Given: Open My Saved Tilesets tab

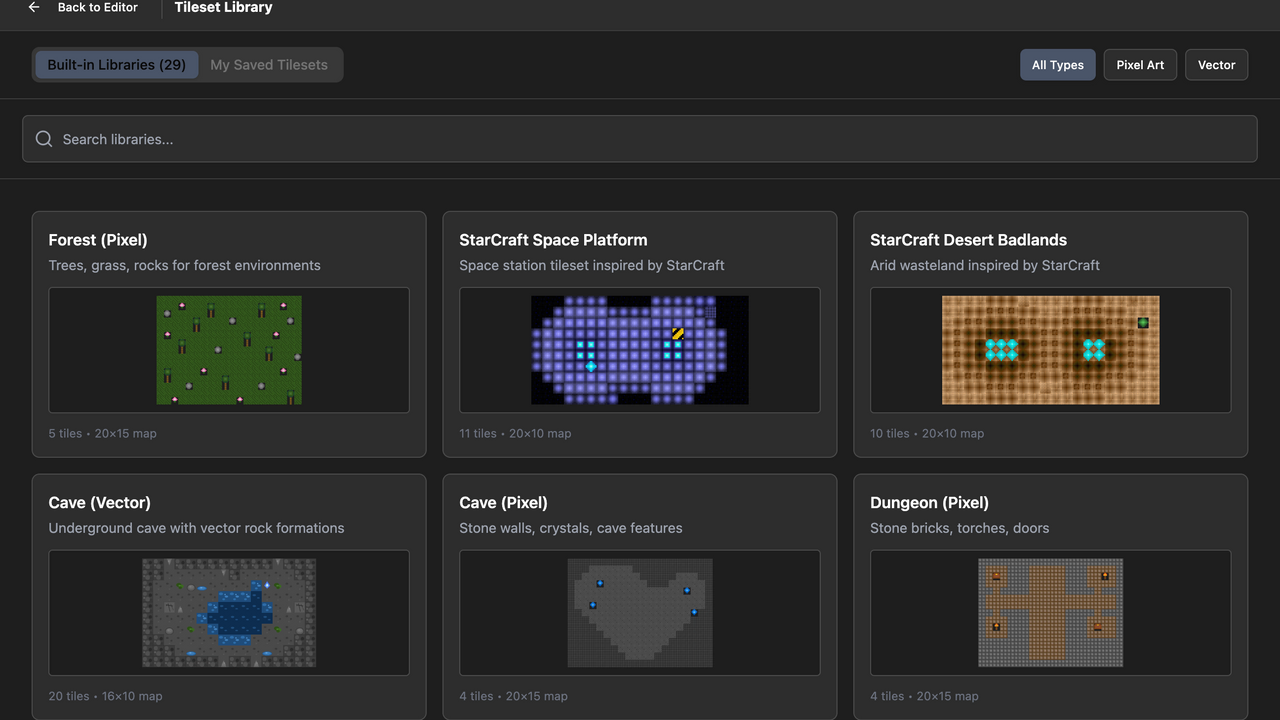Looking at the screenshot, I should coord(269,65).
